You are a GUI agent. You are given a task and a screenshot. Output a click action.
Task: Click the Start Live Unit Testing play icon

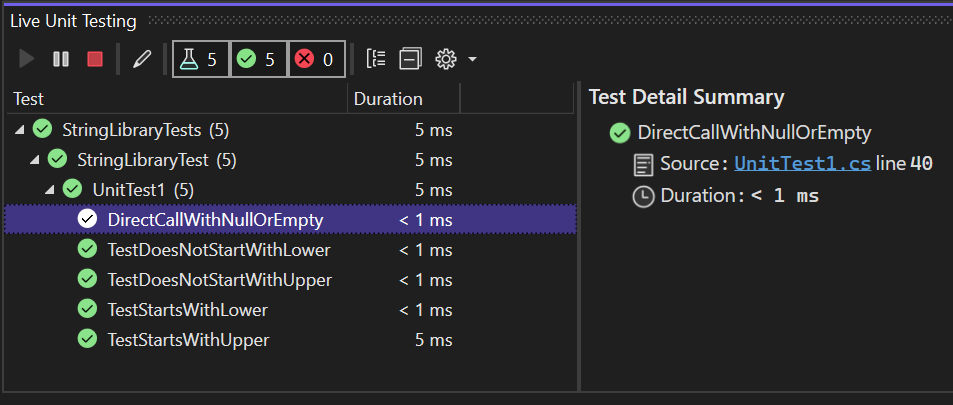point(27,59)
